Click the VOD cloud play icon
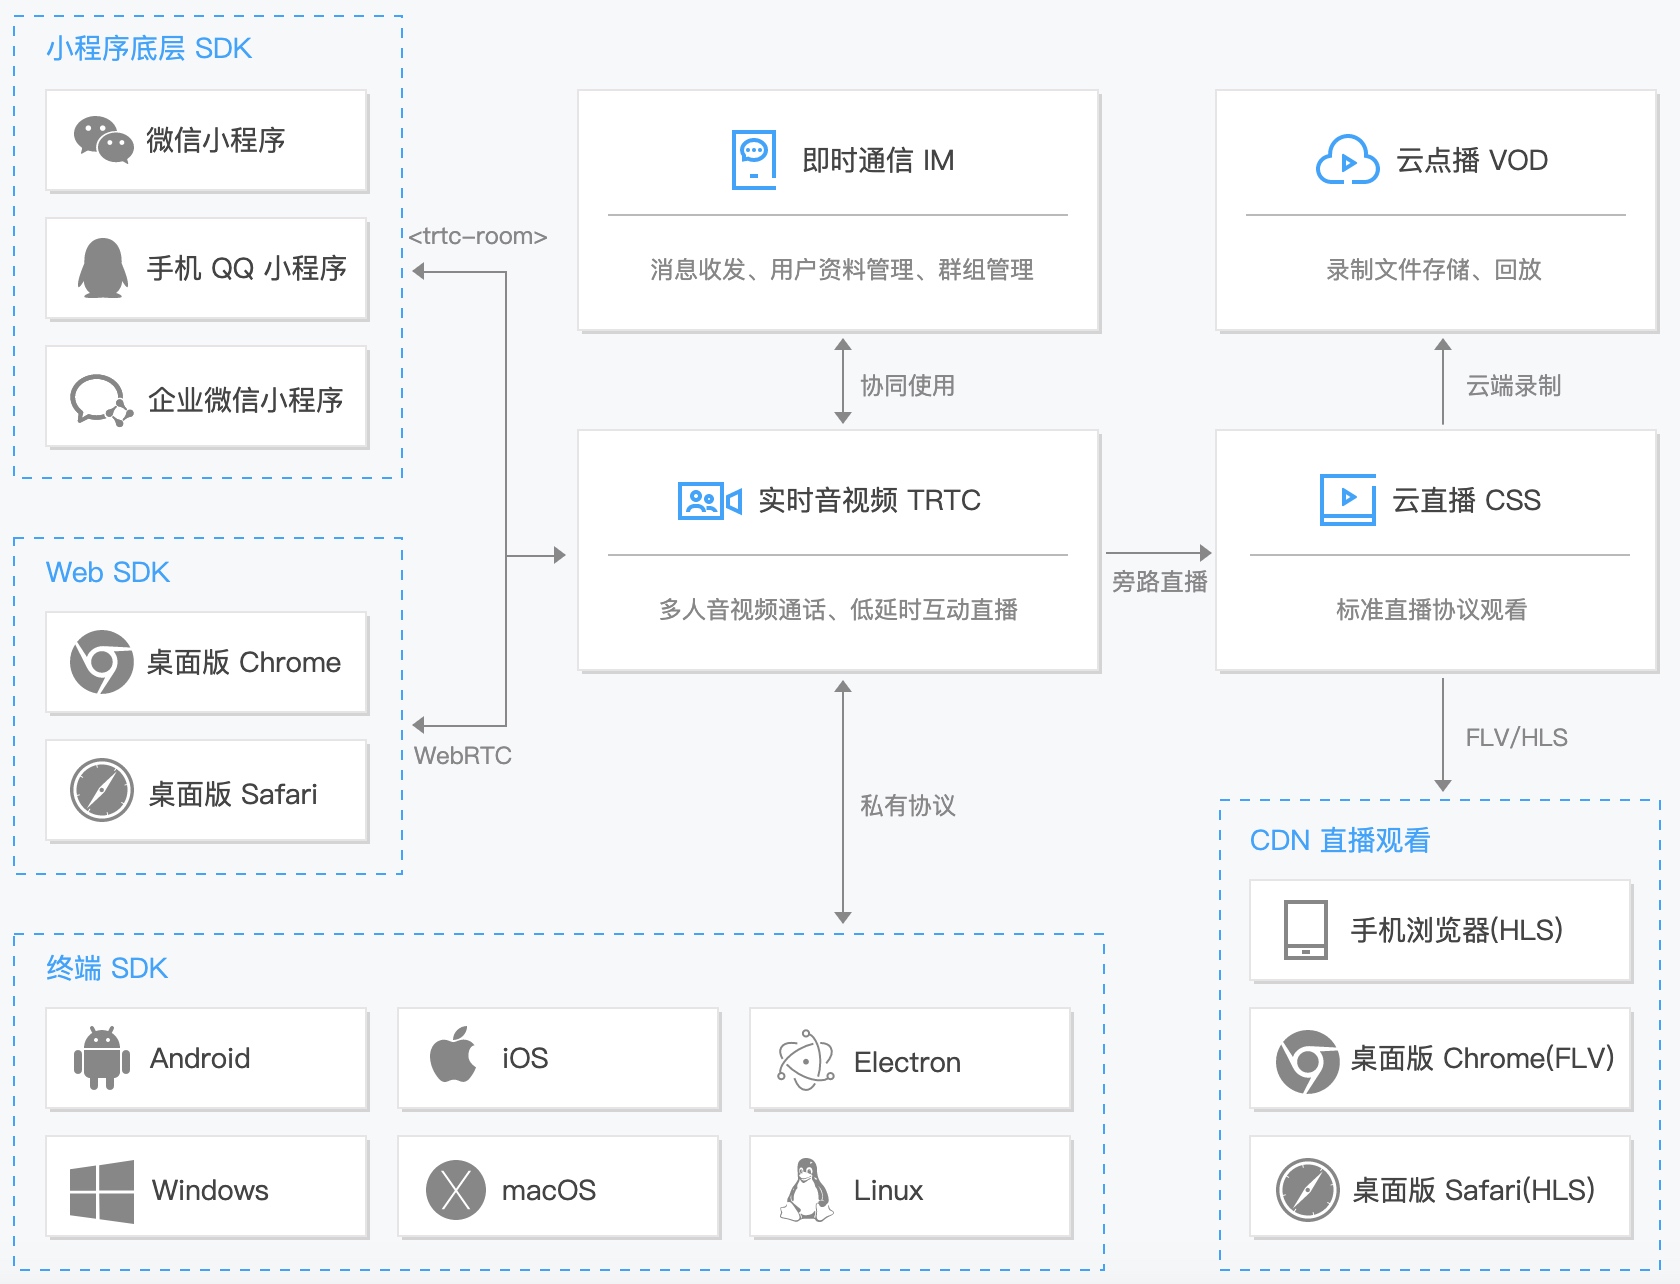 point(1347,160)
